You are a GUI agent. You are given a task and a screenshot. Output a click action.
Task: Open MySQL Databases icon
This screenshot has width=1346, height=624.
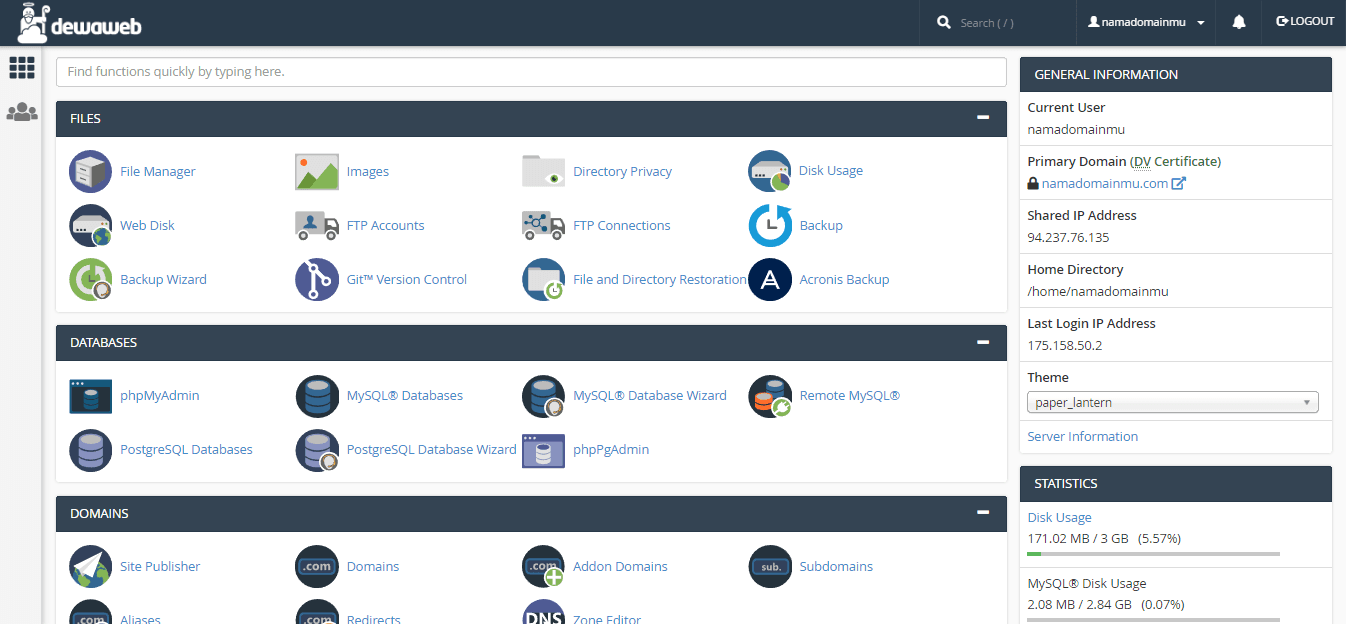coord(317,395)
